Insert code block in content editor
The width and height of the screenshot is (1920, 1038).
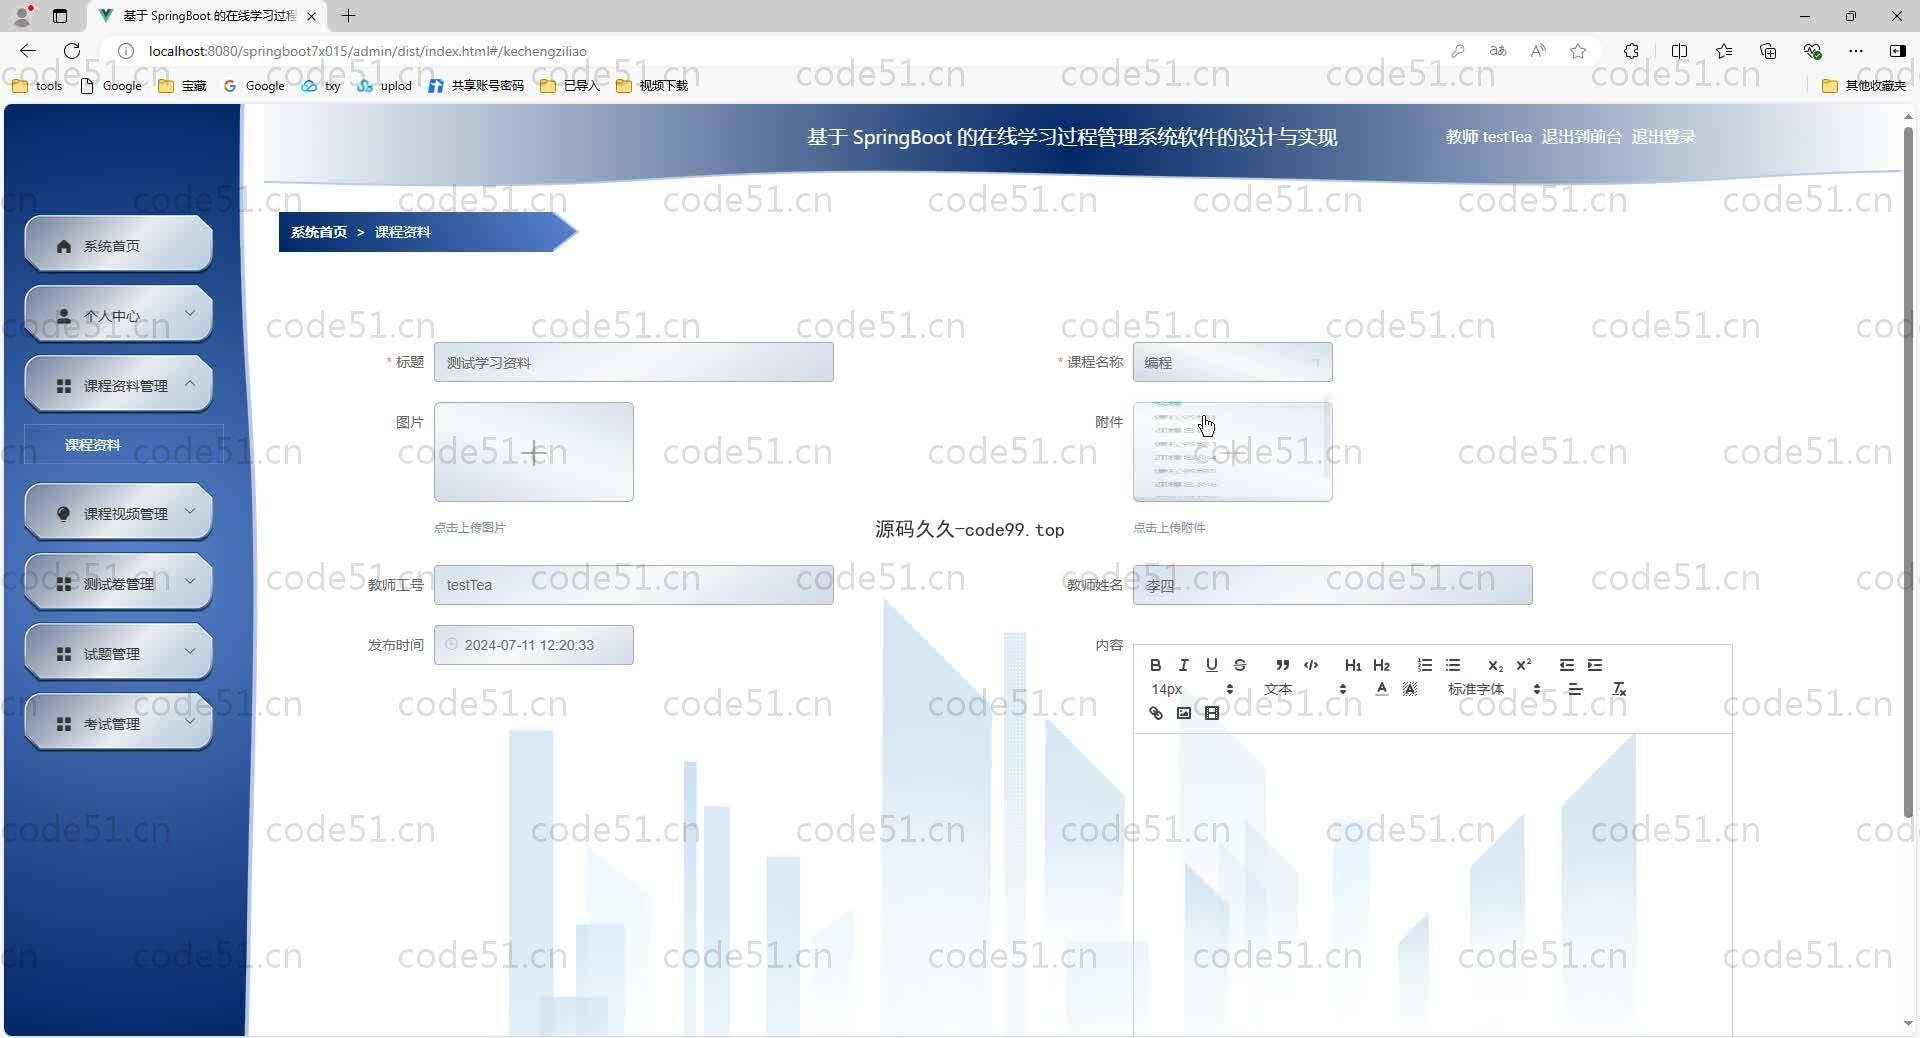point(1311,665)
